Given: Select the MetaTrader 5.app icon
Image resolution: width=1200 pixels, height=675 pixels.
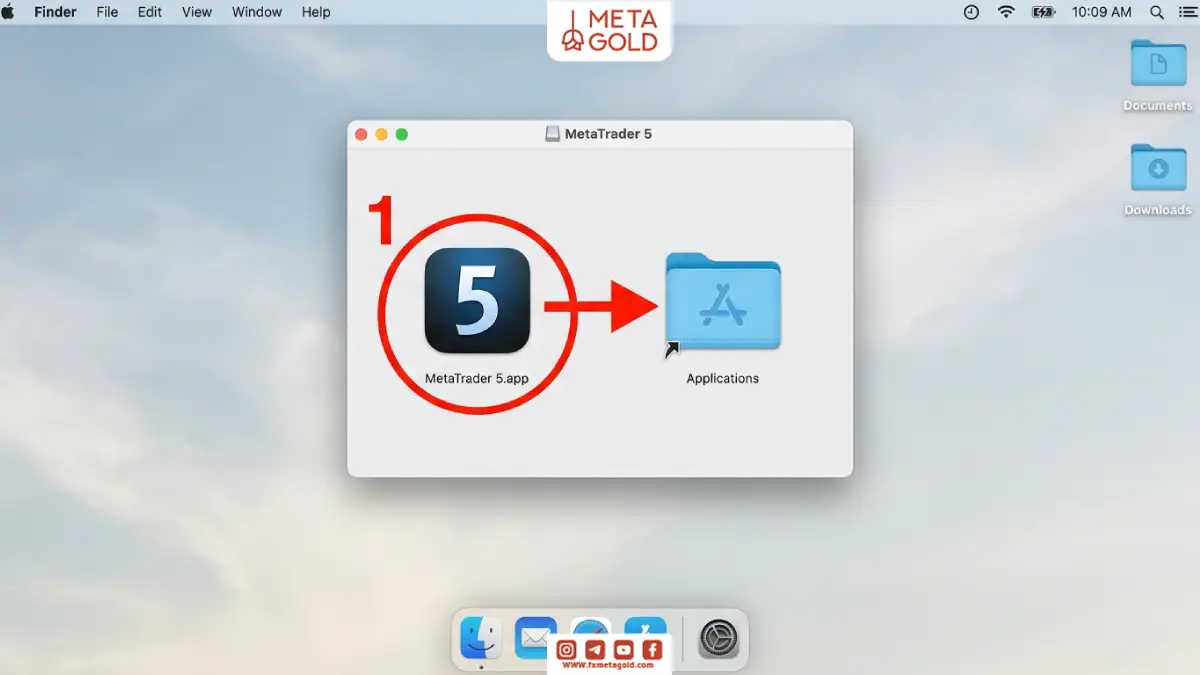Looking at the screenshot, I should click(477, 301).
